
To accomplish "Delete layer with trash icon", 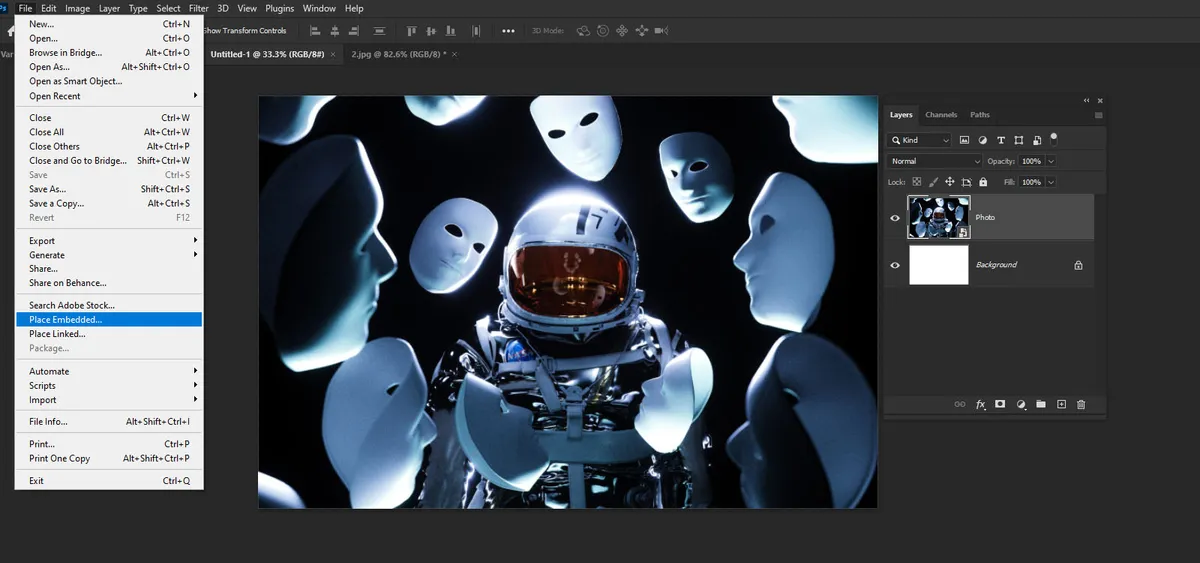I will 1081,404.
